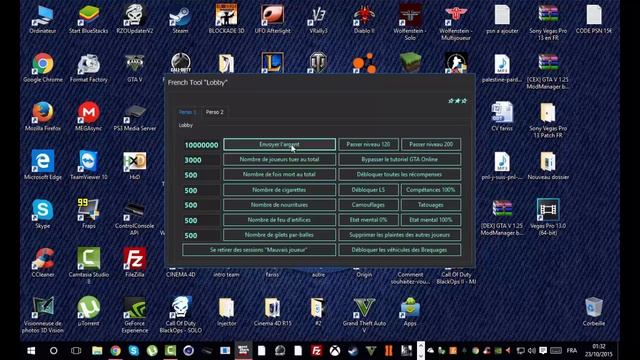
Task: Select the Steam desktop shortcut
Action: point(180,20)
